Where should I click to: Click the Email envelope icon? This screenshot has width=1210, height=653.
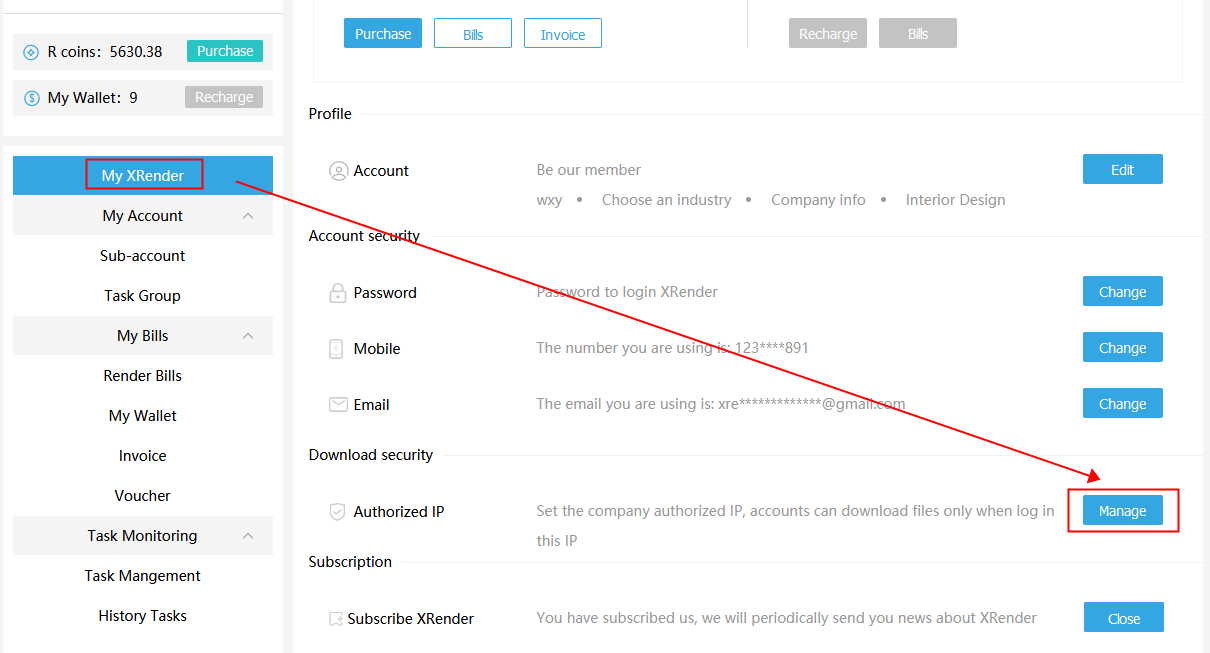click(x=338, y=405)
